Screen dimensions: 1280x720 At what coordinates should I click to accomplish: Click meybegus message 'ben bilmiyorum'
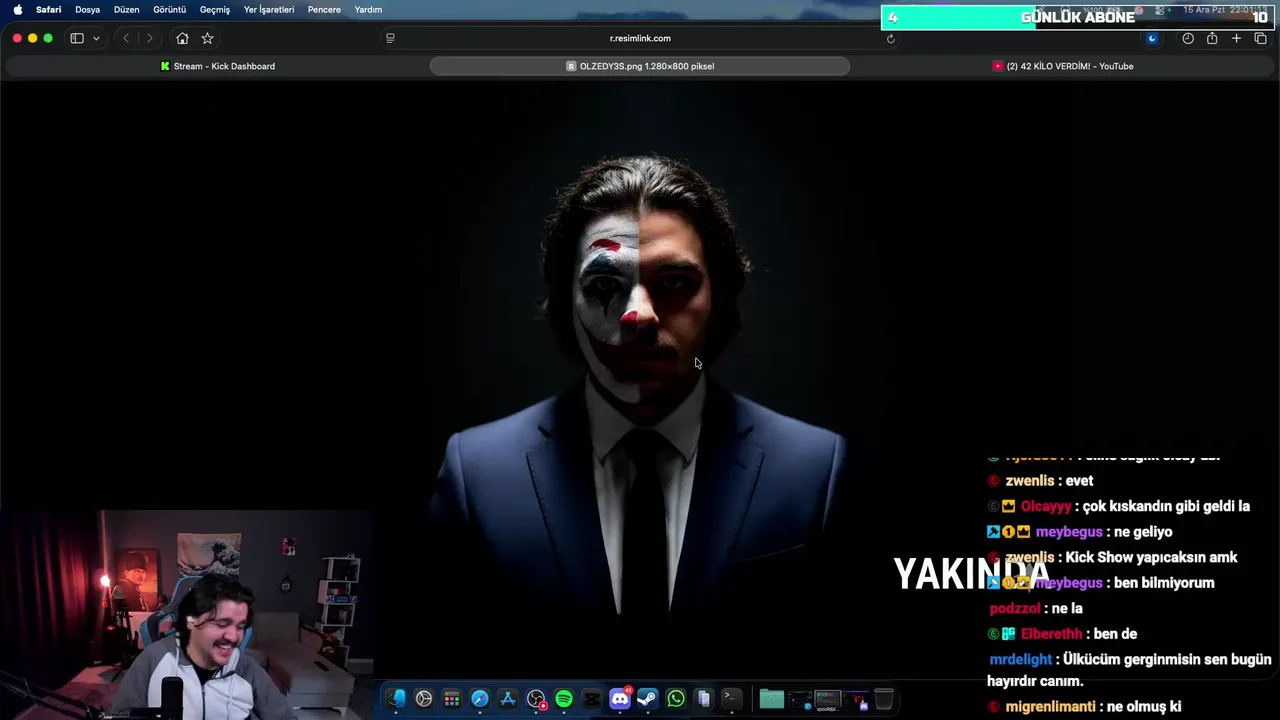point(1101,583)
